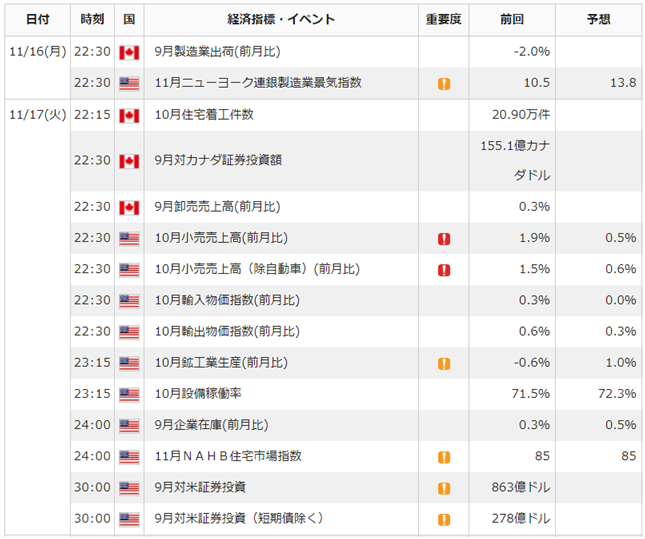Click the US flag beside 10月輸入物価指数
The image size is (645, 539).
[129, 301]
